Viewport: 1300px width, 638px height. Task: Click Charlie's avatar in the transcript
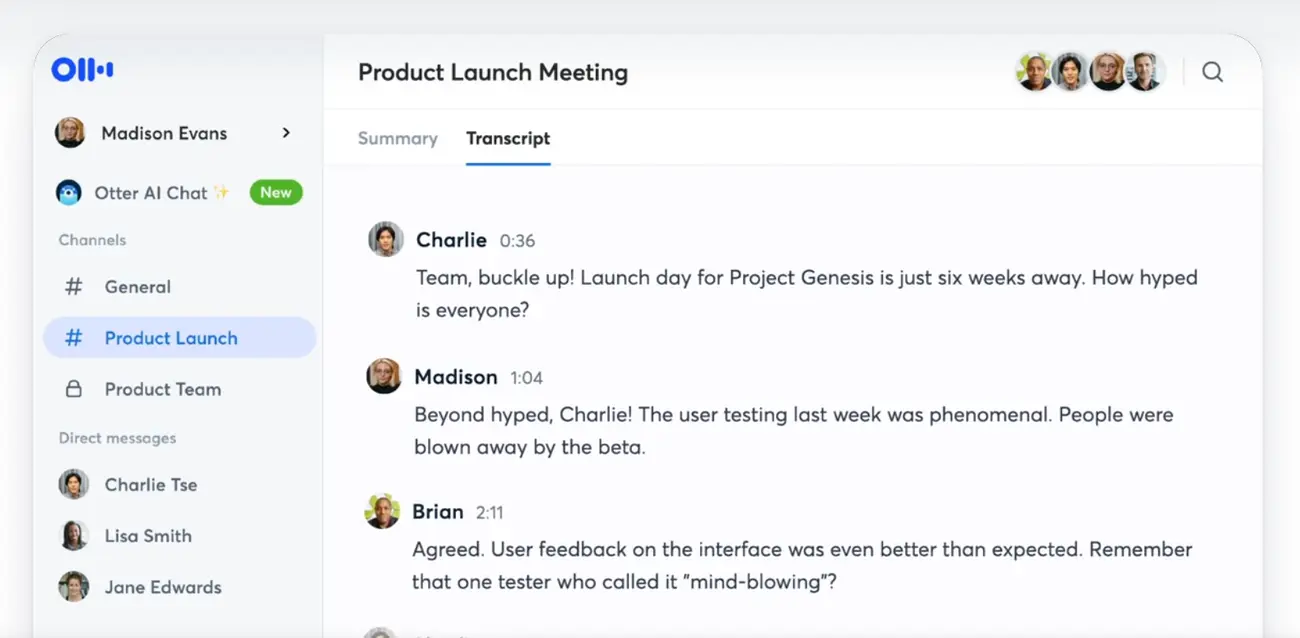(x=385, y=240)
